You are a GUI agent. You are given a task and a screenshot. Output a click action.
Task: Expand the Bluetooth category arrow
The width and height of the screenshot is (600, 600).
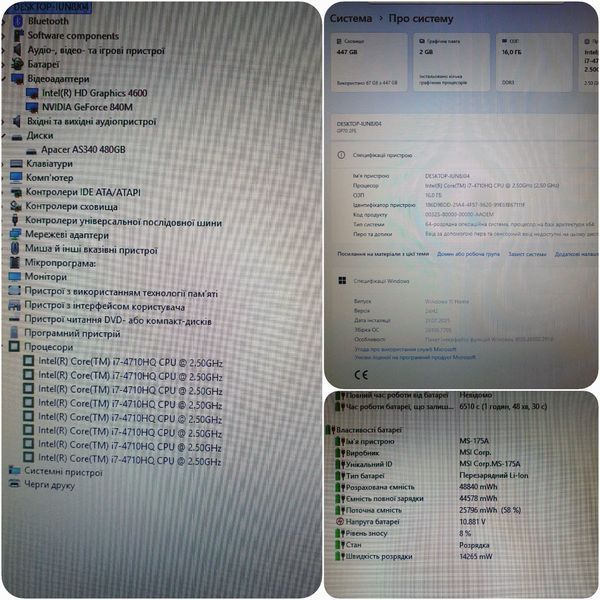tap(3, 21)
